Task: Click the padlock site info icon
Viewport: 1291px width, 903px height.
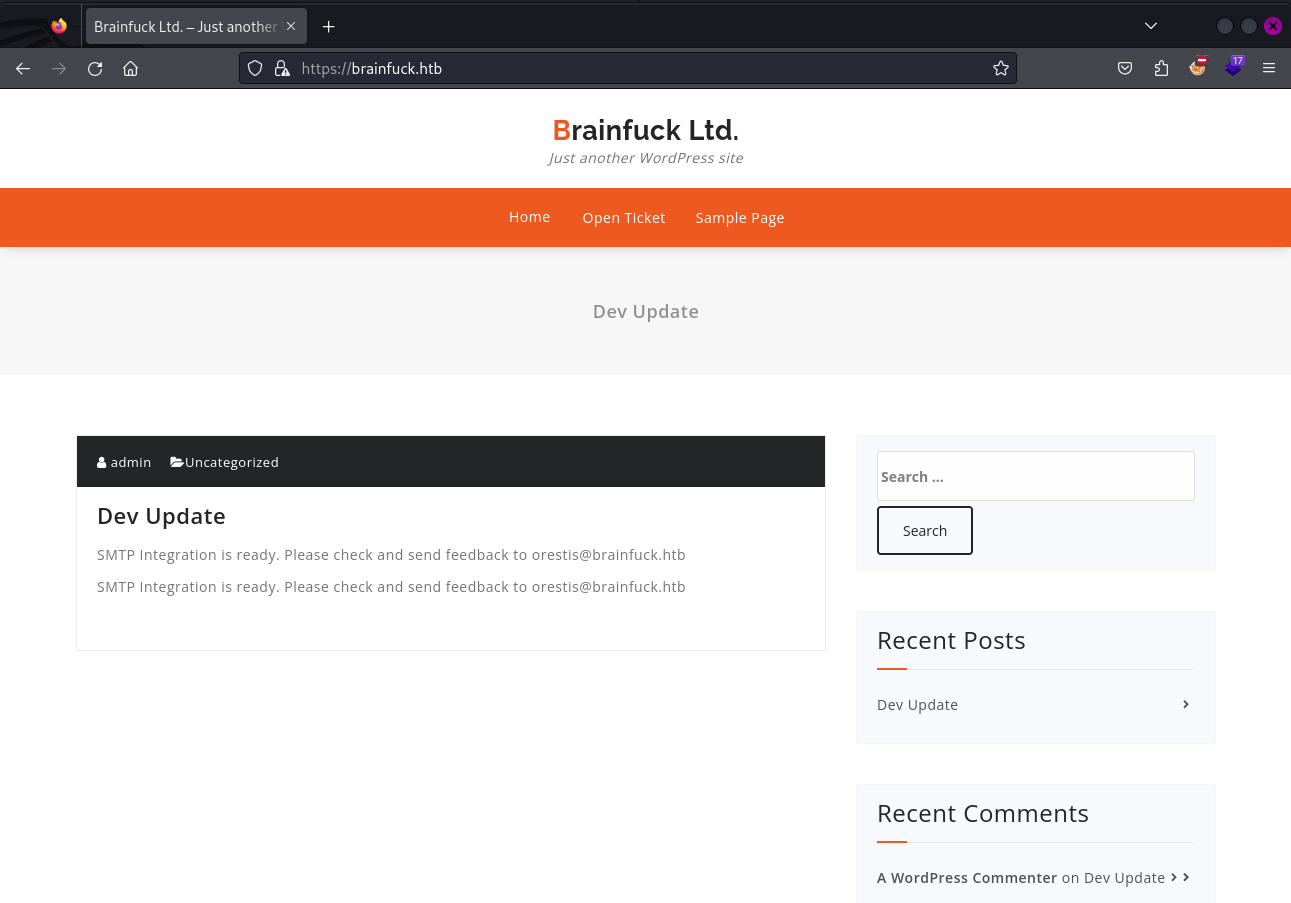Action: pyautogui.click(x=282, y=68)
